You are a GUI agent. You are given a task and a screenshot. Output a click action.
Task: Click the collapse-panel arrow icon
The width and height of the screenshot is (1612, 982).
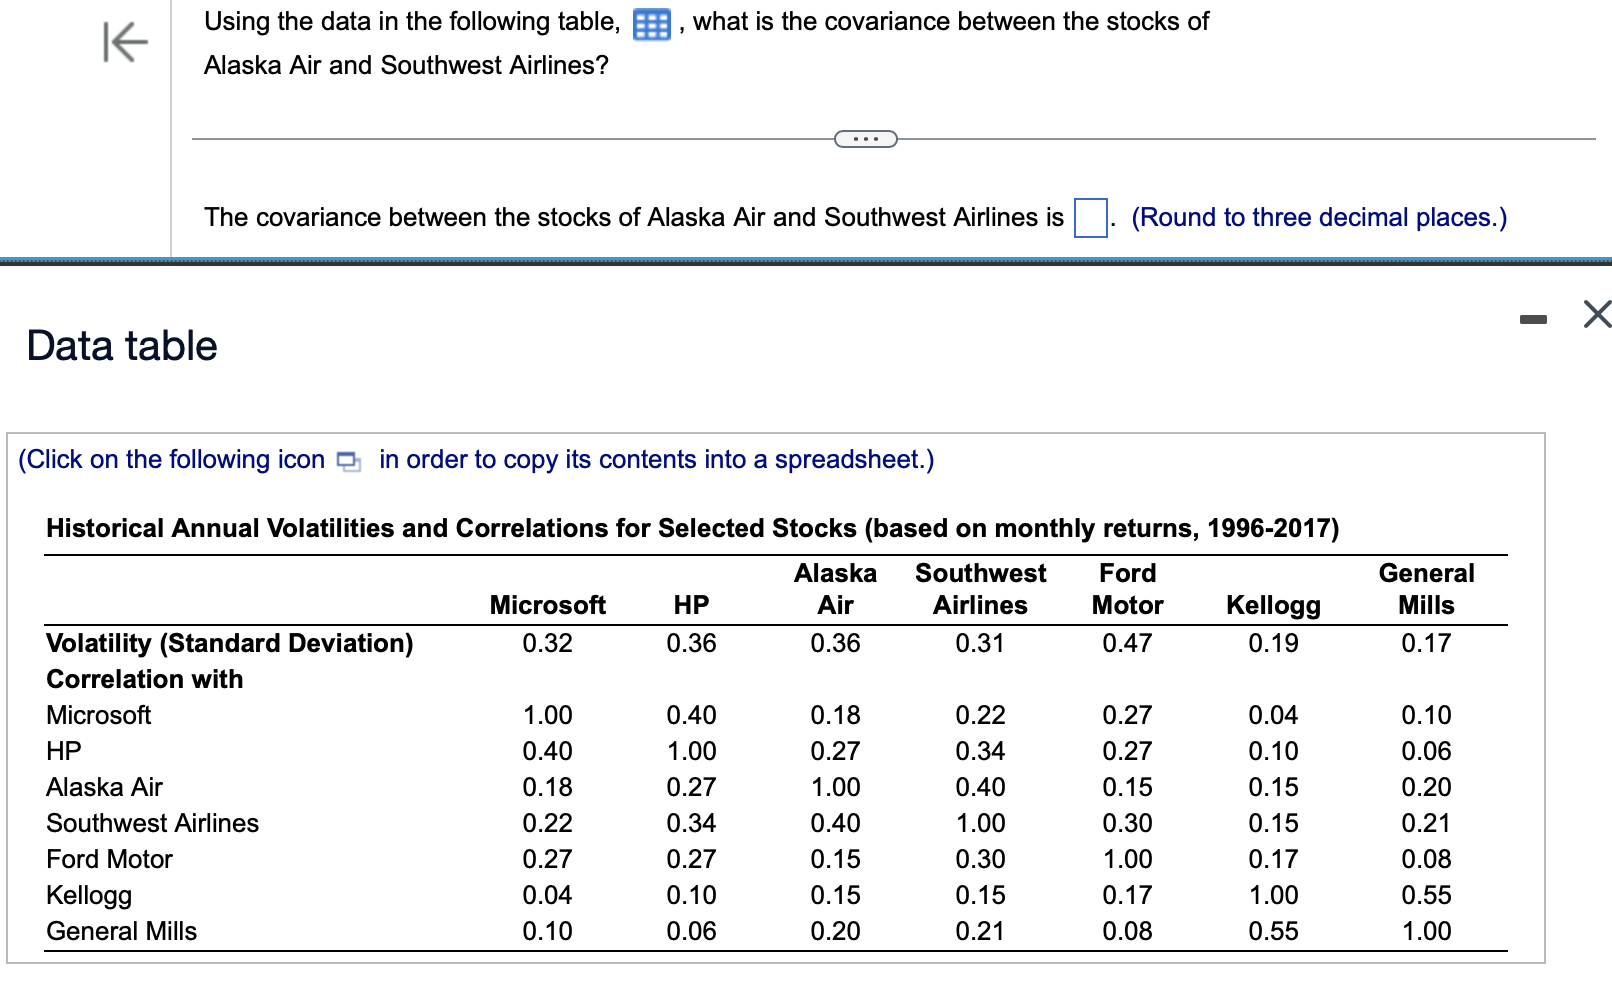pyautogui.click(x=125, y=42)
